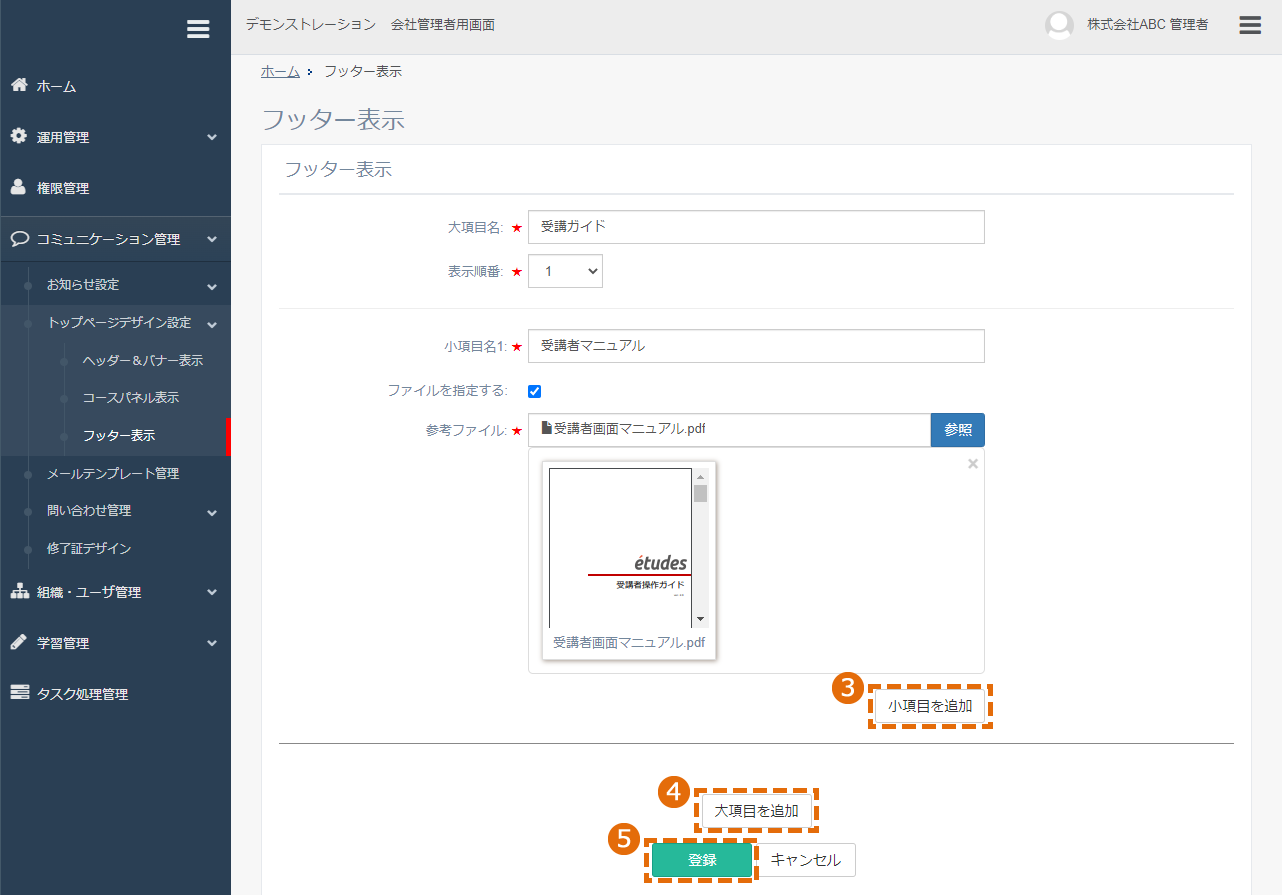Click the PDF preview scrollbar down arrow
The image size is (1282, 895).
click(x=701, y=620)
